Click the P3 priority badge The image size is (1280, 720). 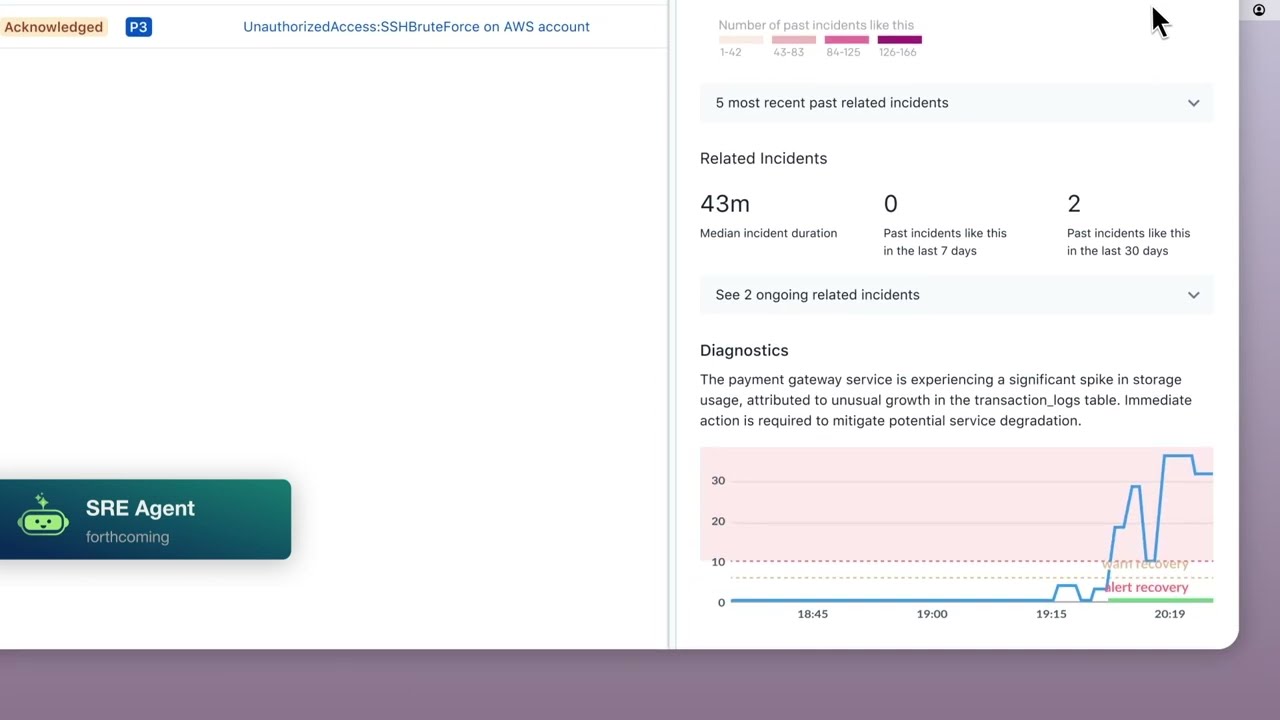click(138, 27)
